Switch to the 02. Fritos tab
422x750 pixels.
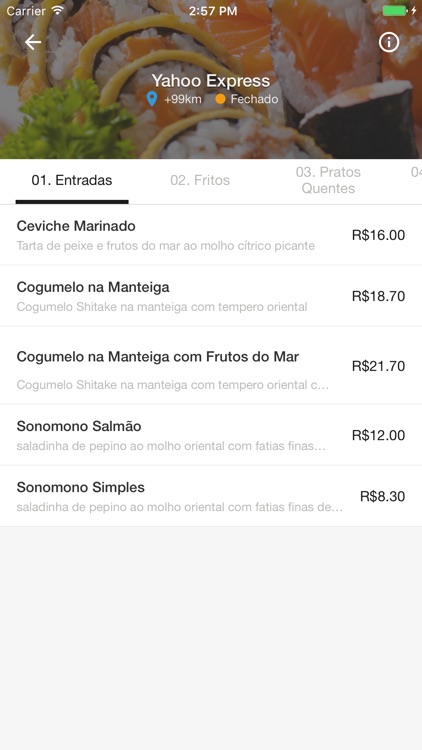point(200,180)
